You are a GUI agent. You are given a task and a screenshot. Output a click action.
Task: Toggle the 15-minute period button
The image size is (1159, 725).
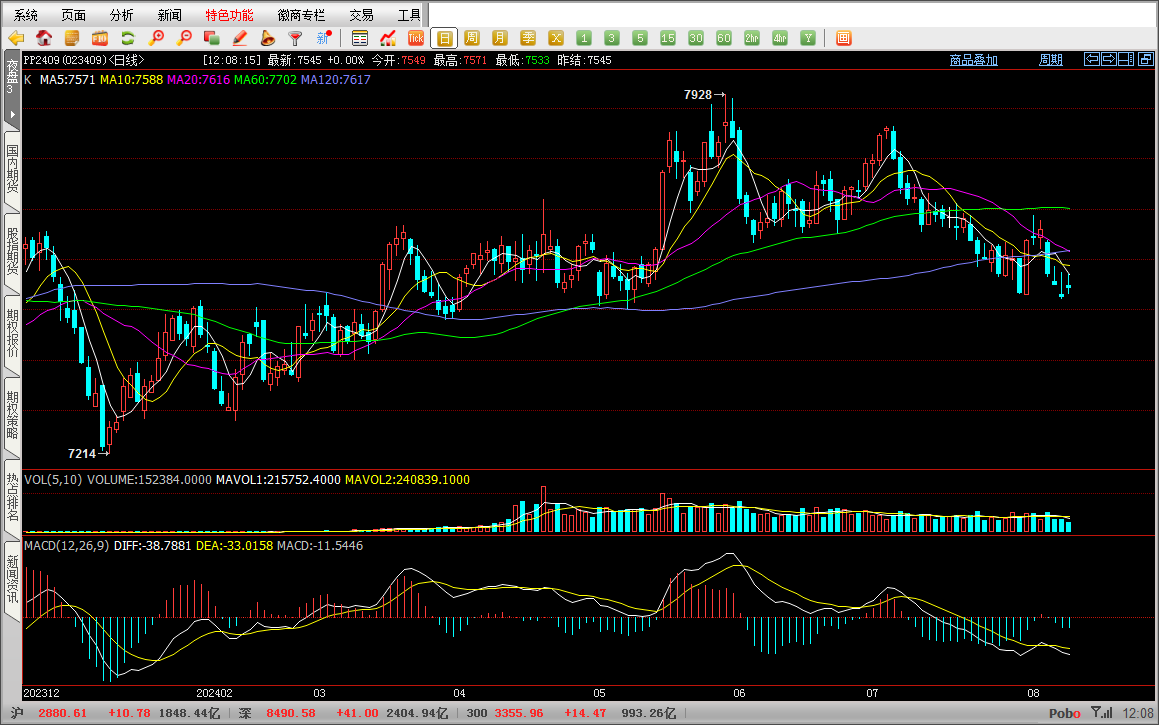[668, 38]
